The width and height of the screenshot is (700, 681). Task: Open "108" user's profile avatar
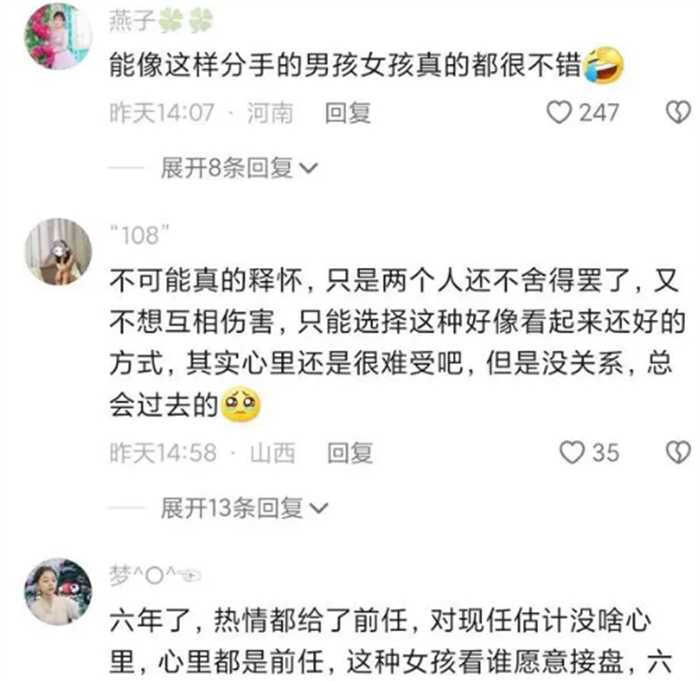coord(58,251)
